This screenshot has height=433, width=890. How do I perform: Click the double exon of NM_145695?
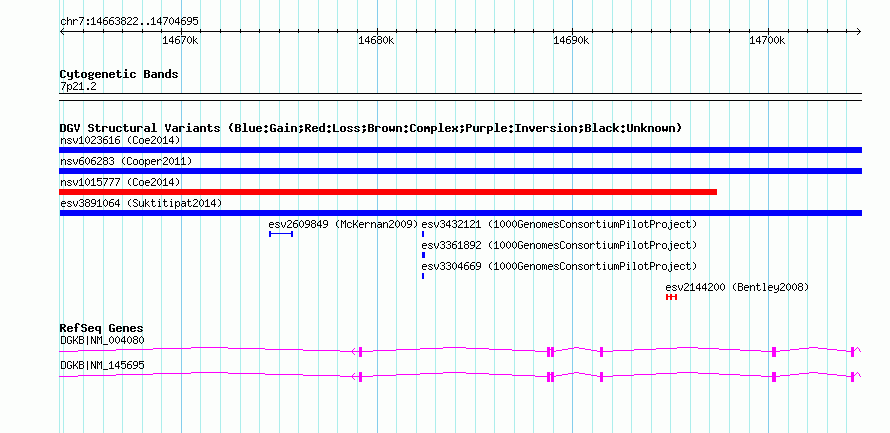click(x=550, y=376)
